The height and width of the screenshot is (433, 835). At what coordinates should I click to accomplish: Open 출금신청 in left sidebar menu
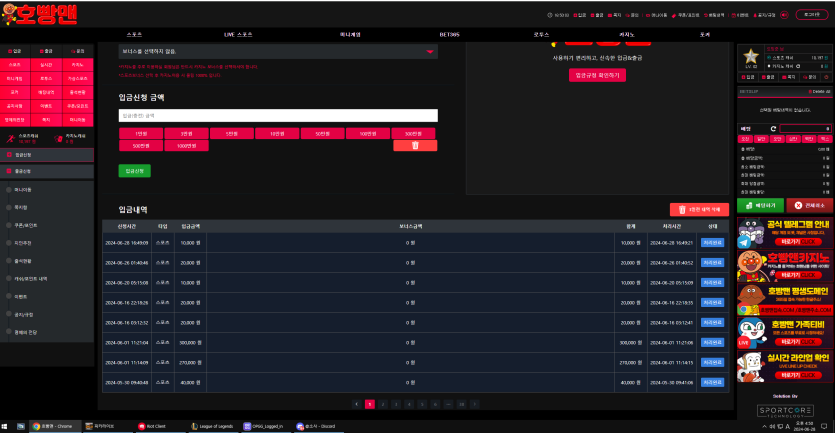coord(24,171)
